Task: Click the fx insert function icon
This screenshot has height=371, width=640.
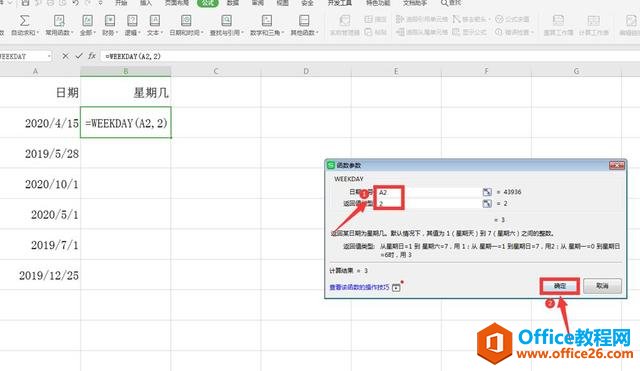Action: point(92,56)
